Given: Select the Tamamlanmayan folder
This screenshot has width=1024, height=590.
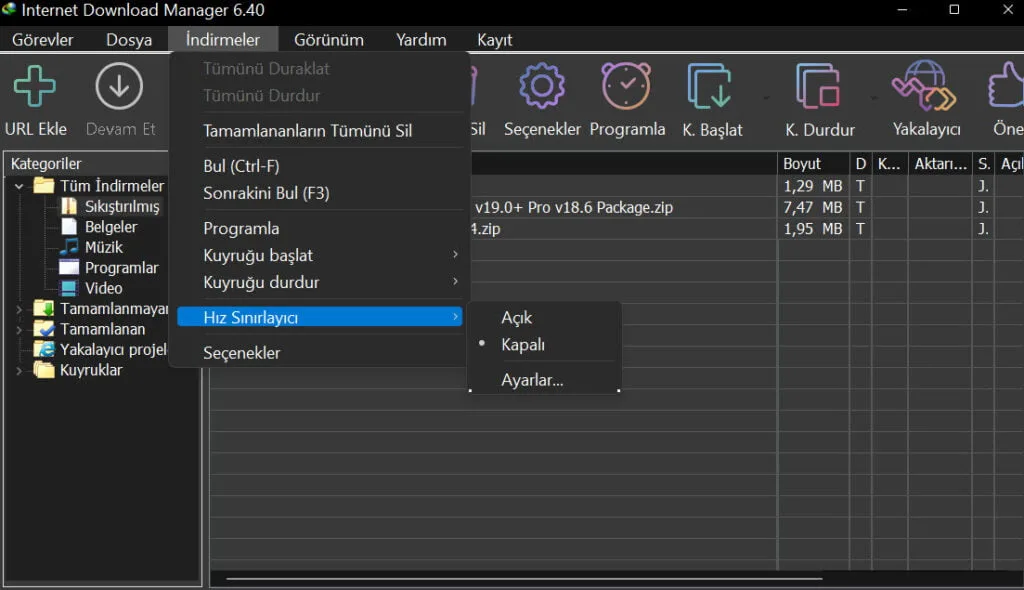Looking at the screenshot, I should click(x=101, y=308).
